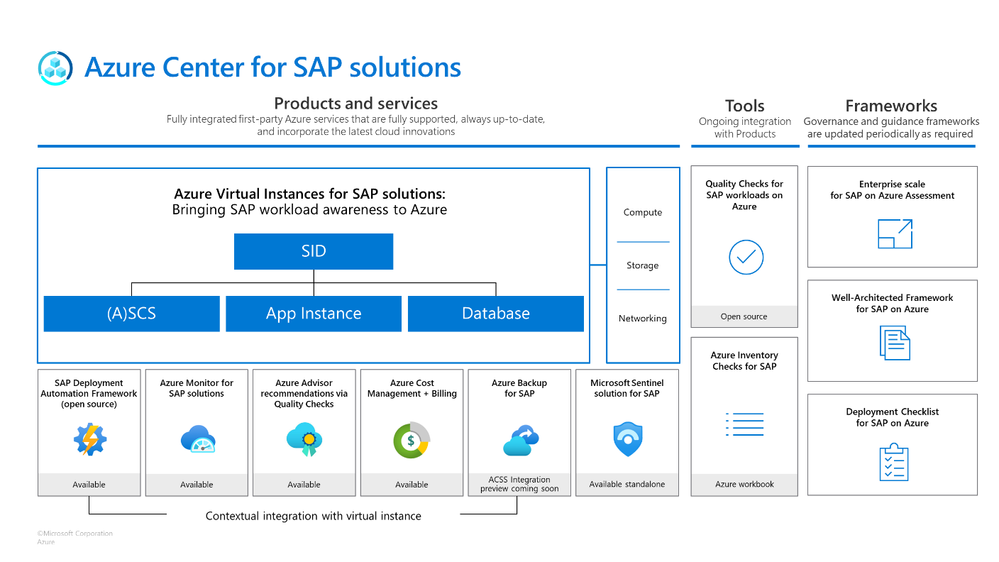Click 'Available' status under Azure Monitor

(197, 484)
